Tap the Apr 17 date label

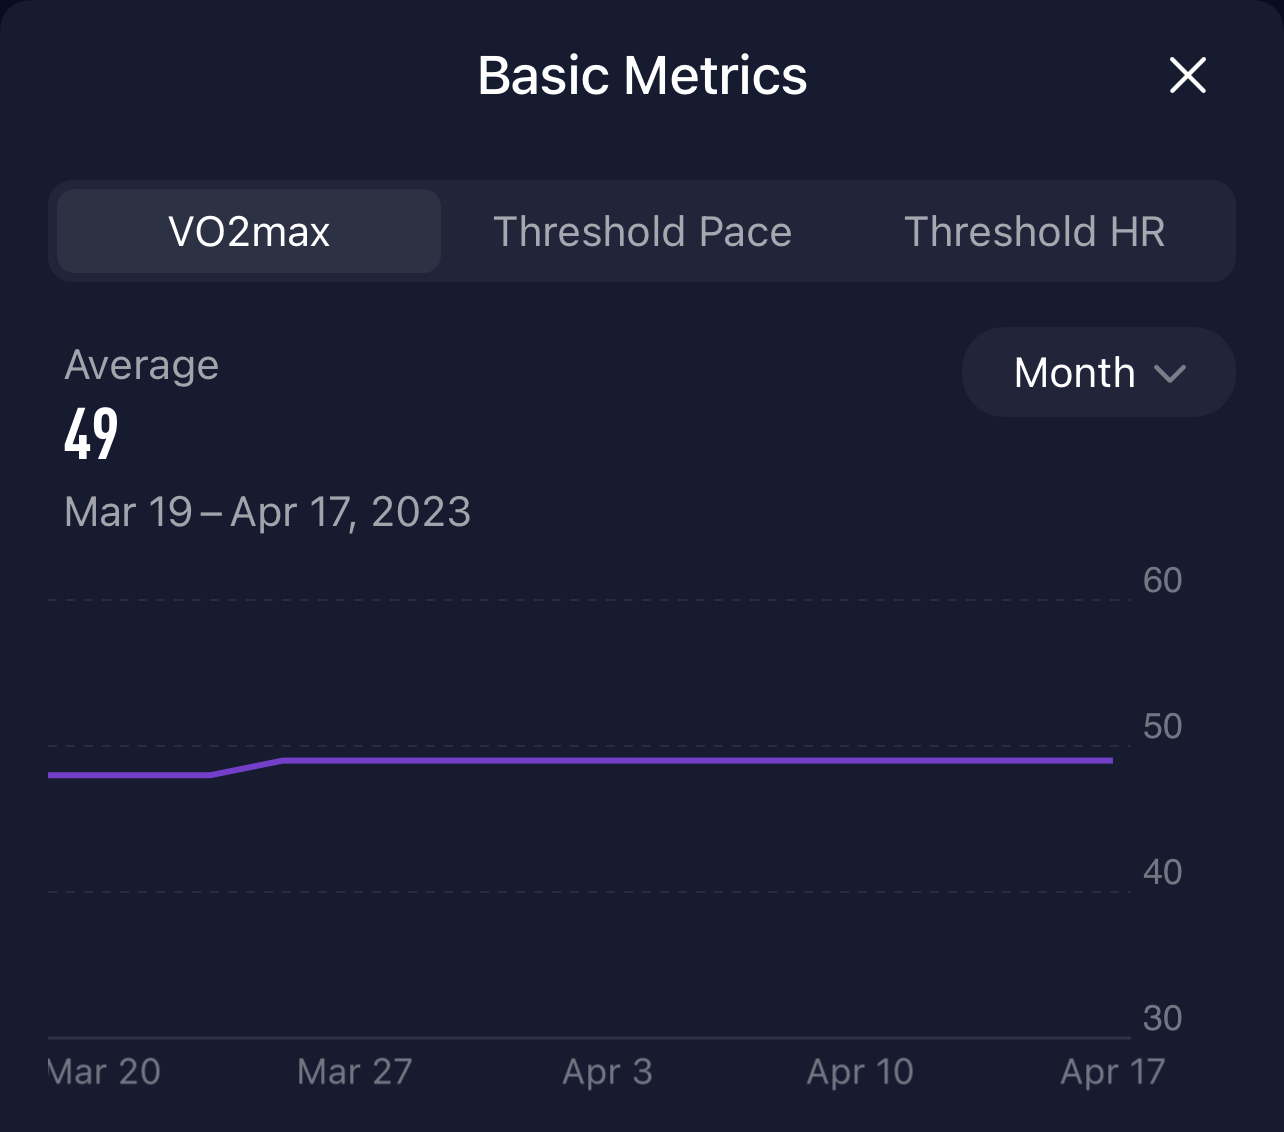[x=1112, y=1071]
